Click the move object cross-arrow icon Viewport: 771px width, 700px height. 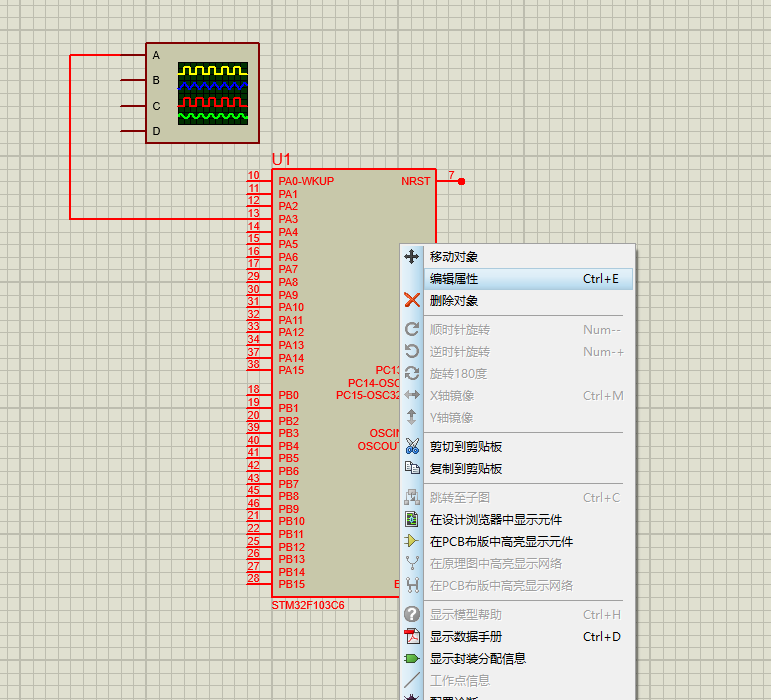(x=411, y=257)
